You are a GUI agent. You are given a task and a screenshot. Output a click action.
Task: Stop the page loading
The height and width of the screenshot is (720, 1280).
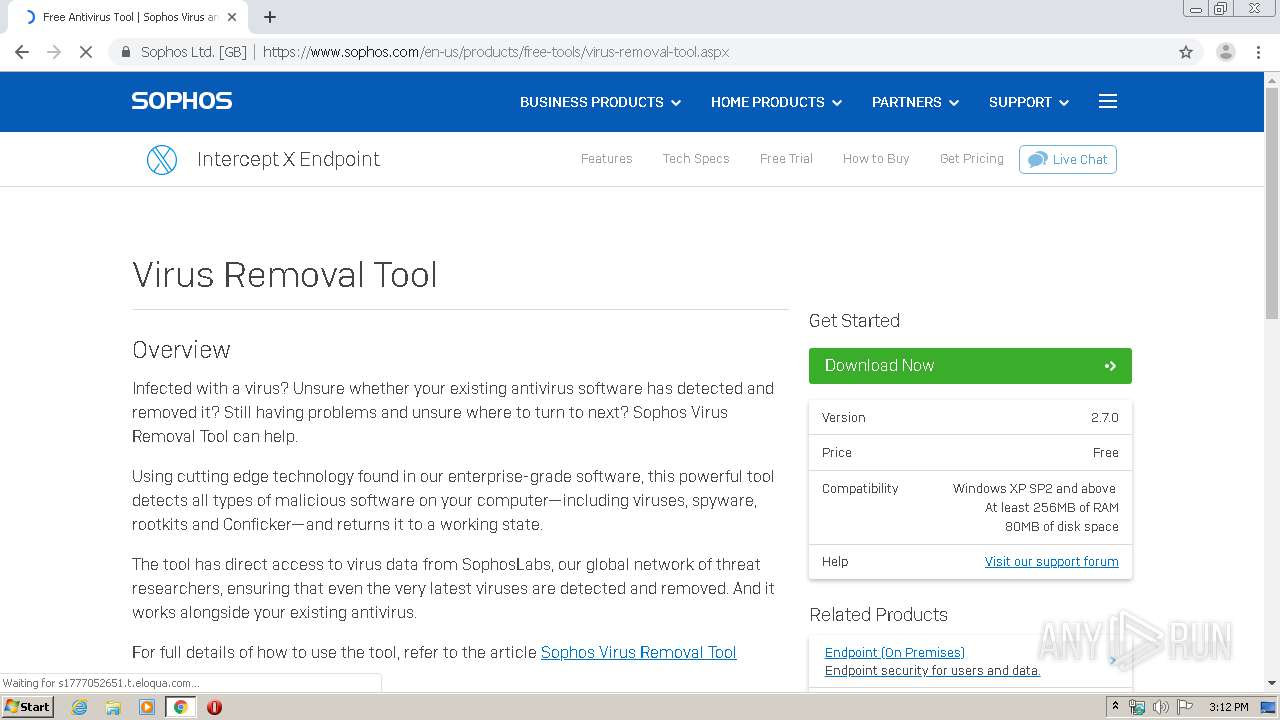(x=86, y=52)
